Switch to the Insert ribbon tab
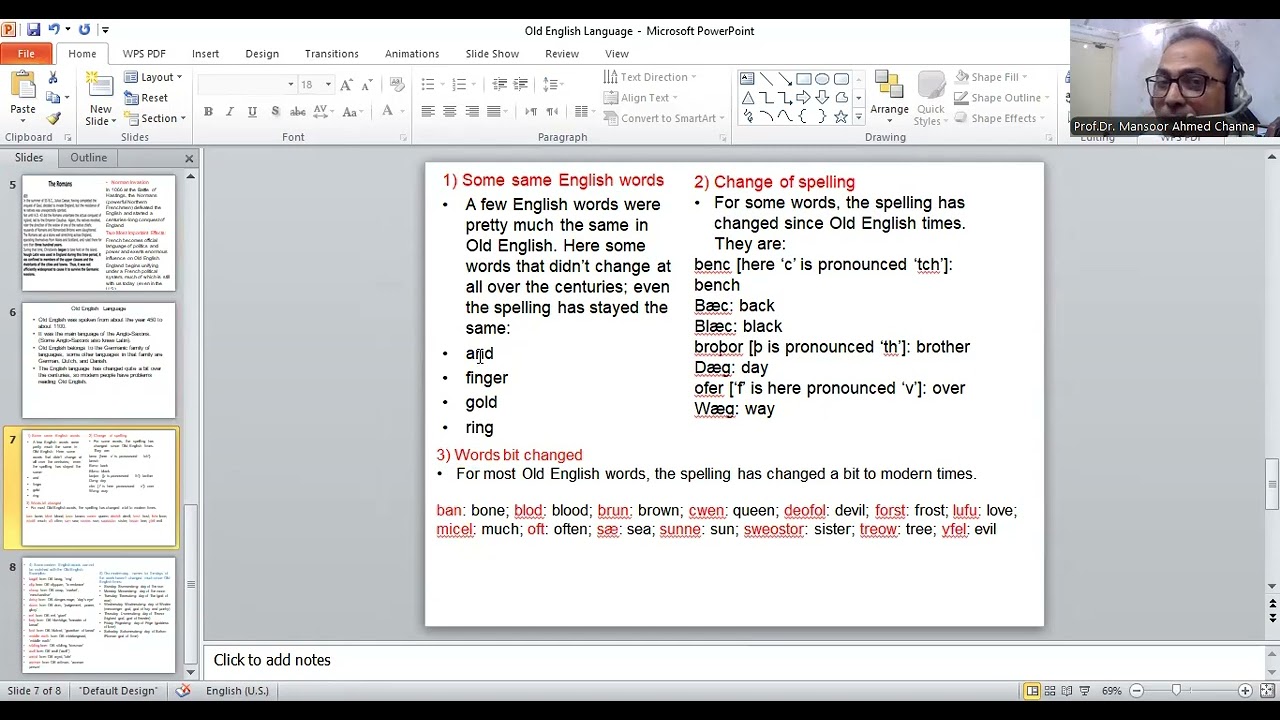1280x720 pixels. pyautogui.click(x=205, y=54)
